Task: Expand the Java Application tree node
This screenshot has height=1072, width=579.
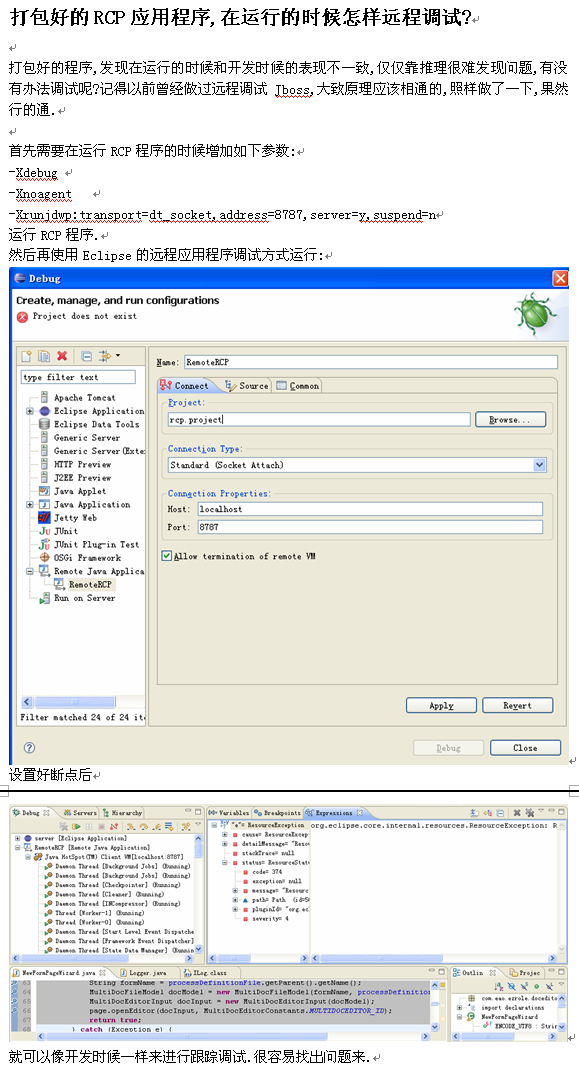Action: [29, 505]
